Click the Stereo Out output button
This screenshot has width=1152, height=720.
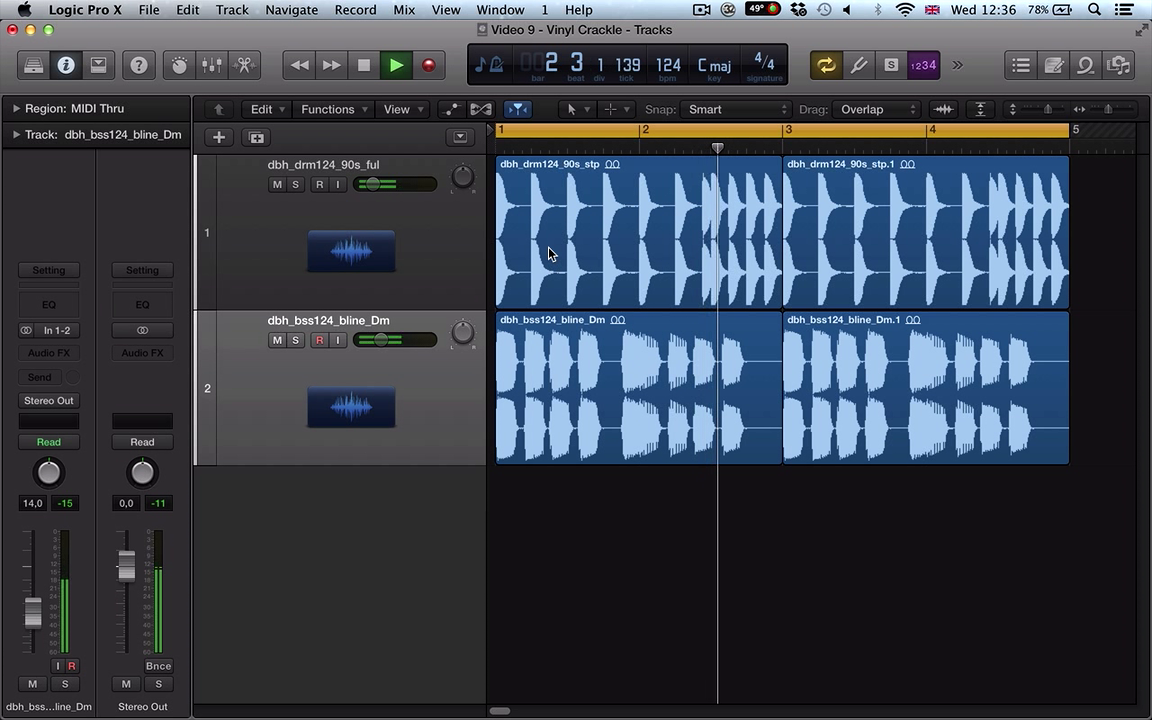point(48,400)
